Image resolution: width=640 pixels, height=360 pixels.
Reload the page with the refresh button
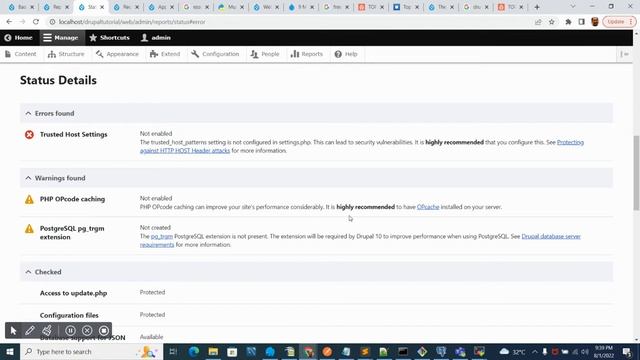[36, 22]
